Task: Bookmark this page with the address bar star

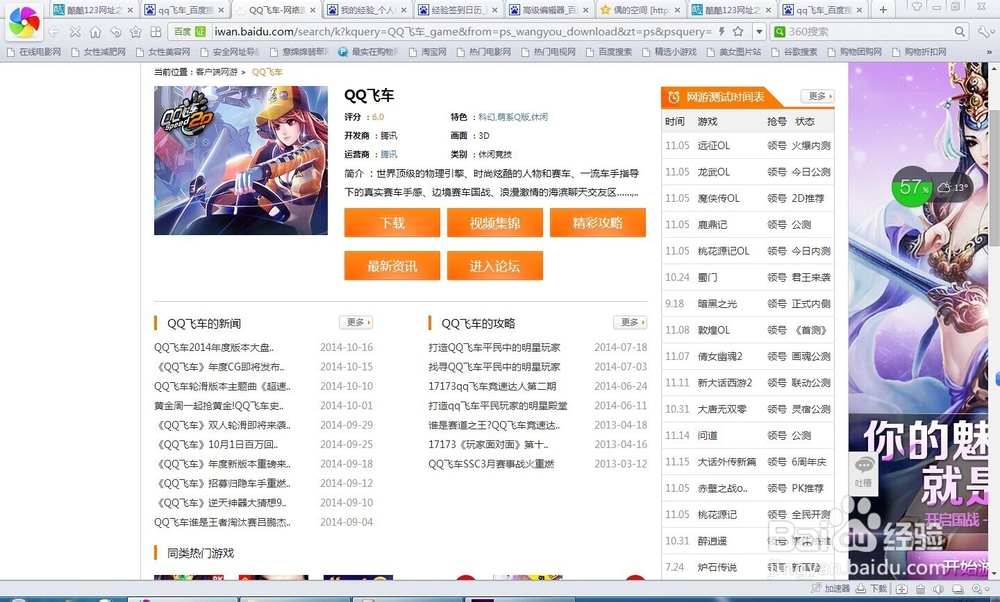Action: (738, 31)
